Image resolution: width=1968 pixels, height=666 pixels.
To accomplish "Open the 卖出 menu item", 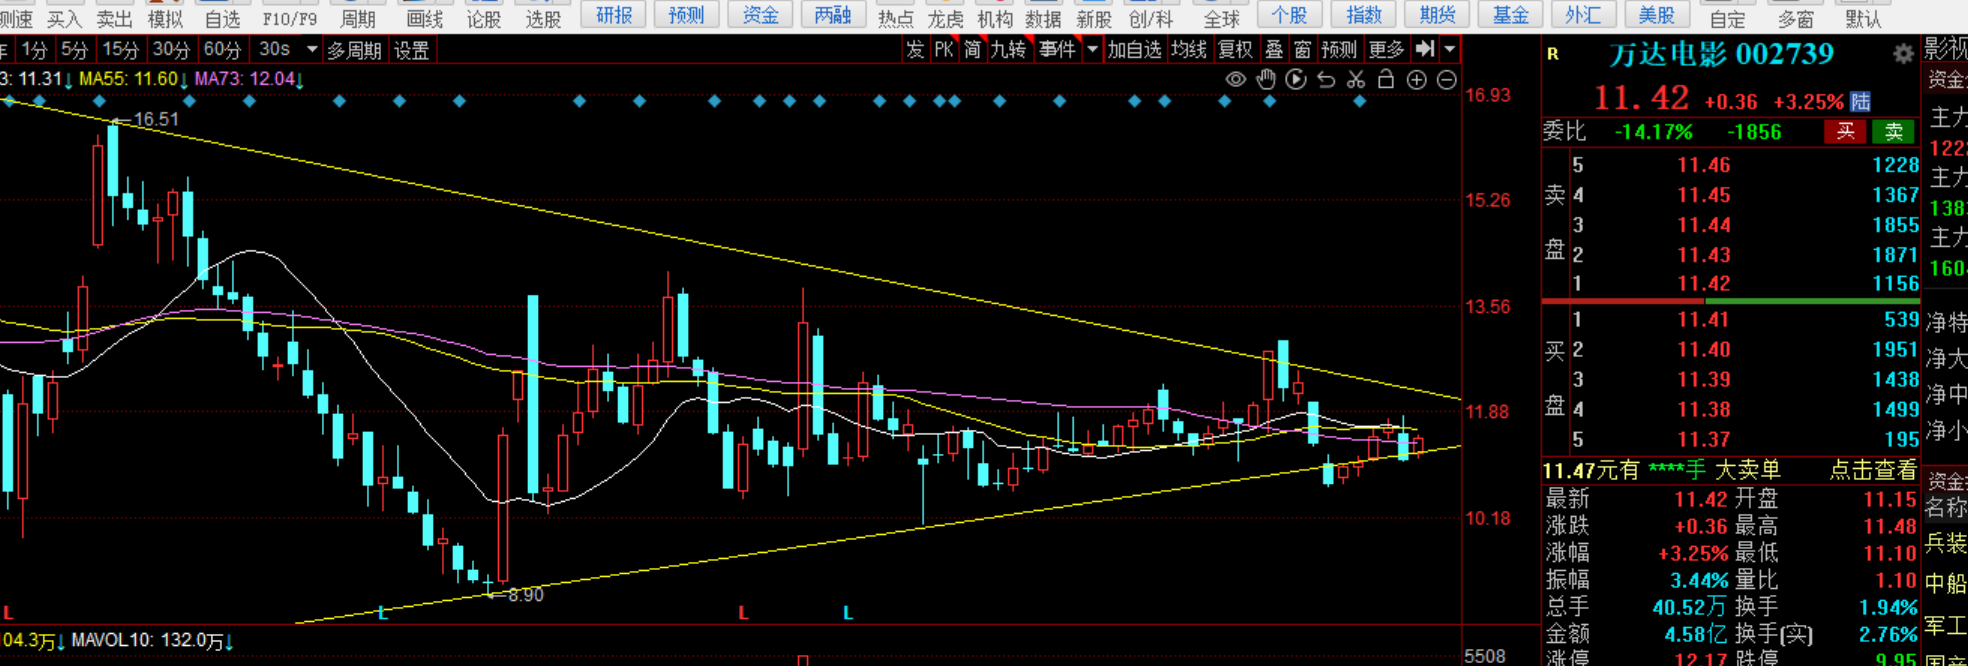I will pyautogui.click(x=114, y=19).
